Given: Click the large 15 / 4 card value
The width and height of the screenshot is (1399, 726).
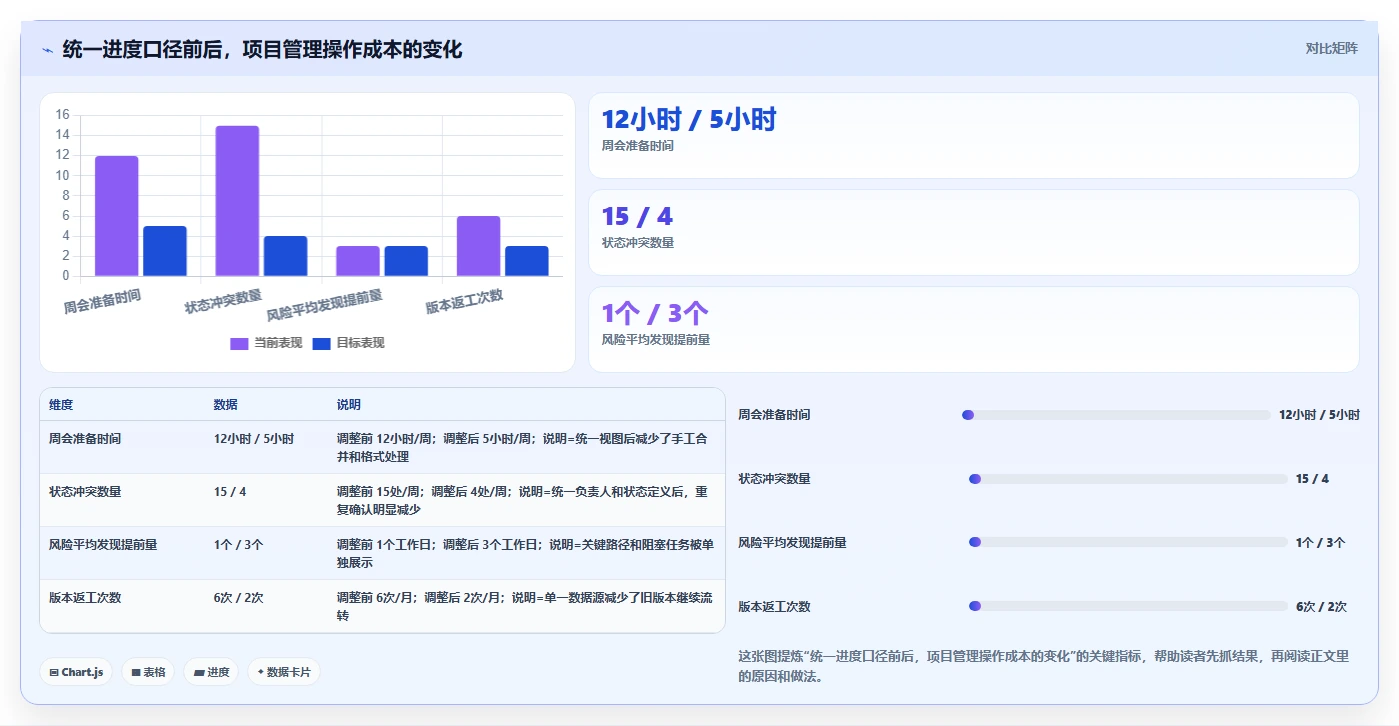Looking at the screenshot, I should [637, 216].
